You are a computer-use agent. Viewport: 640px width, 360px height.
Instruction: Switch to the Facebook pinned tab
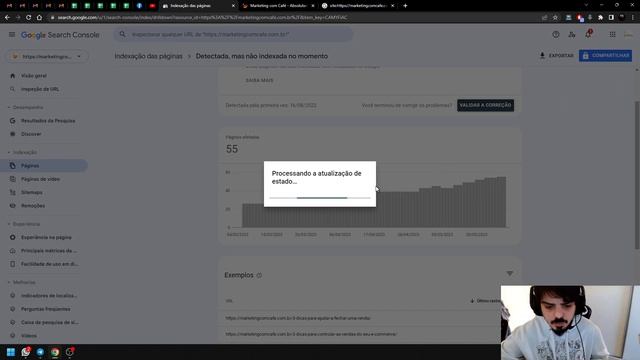coord(139,6)
